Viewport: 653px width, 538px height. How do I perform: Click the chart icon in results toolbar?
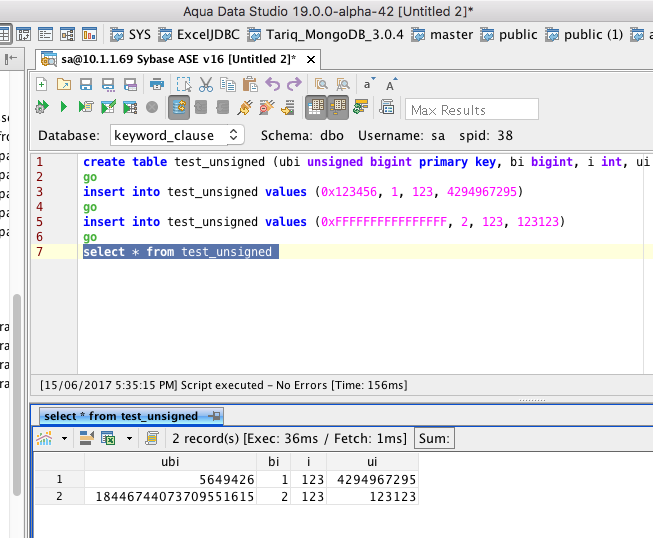pyautogui.click(x=44, y=438)
